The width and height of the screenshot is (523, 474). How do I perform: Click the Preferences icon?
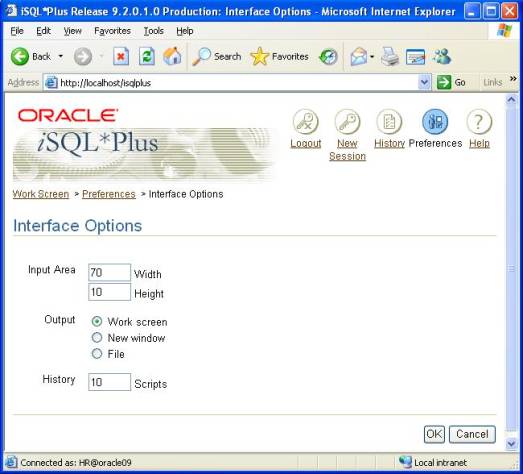[x=435, y=122]
